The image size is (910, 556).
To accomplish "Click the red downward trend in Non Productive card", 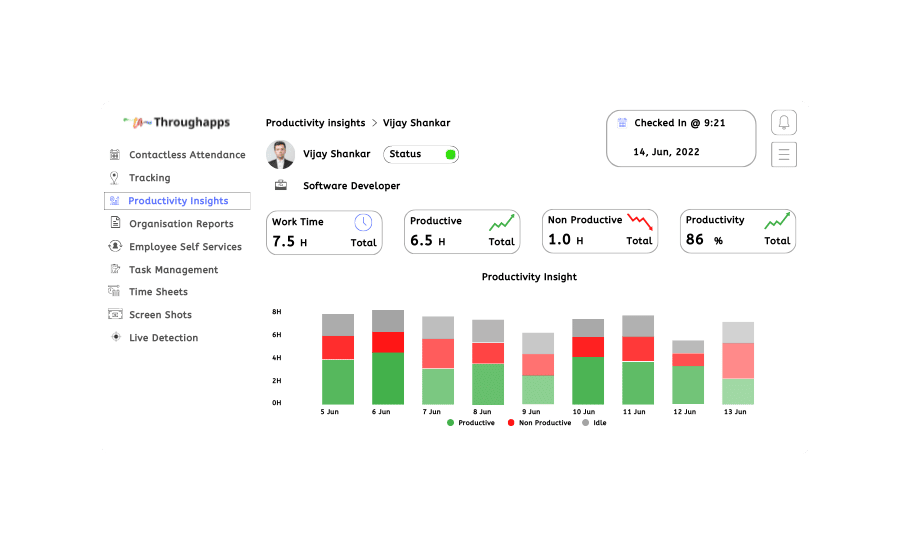I will [x=640, y=221].
